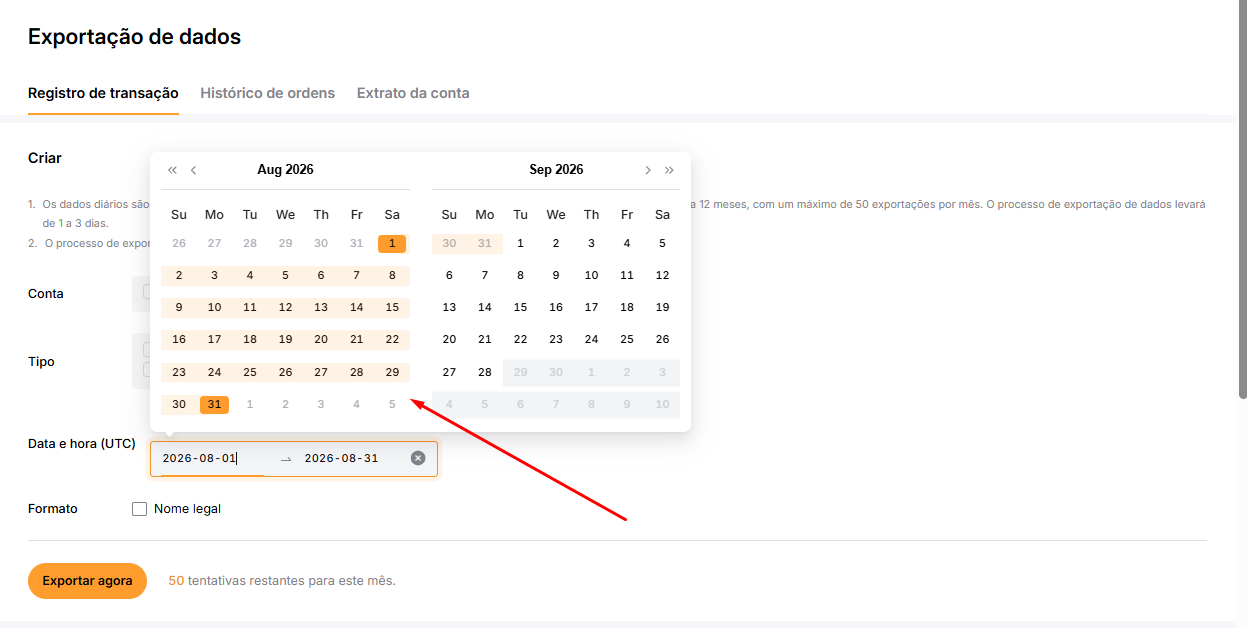The height and width of the screenshot is (628, 1247).
Task: Choose August 12 in the calendar
Action: coord(285,307)
